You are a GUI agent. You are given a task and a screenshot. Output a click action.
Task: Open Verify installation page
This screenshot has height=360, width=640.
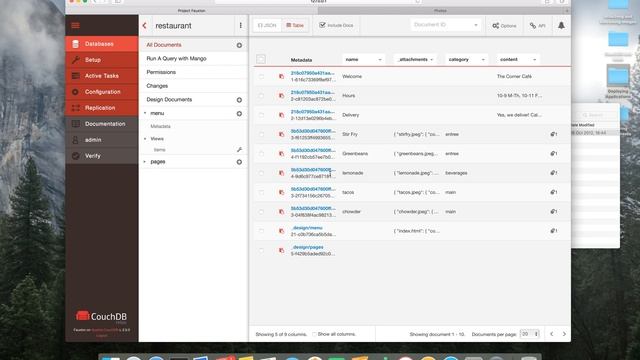tap(102, 156)
